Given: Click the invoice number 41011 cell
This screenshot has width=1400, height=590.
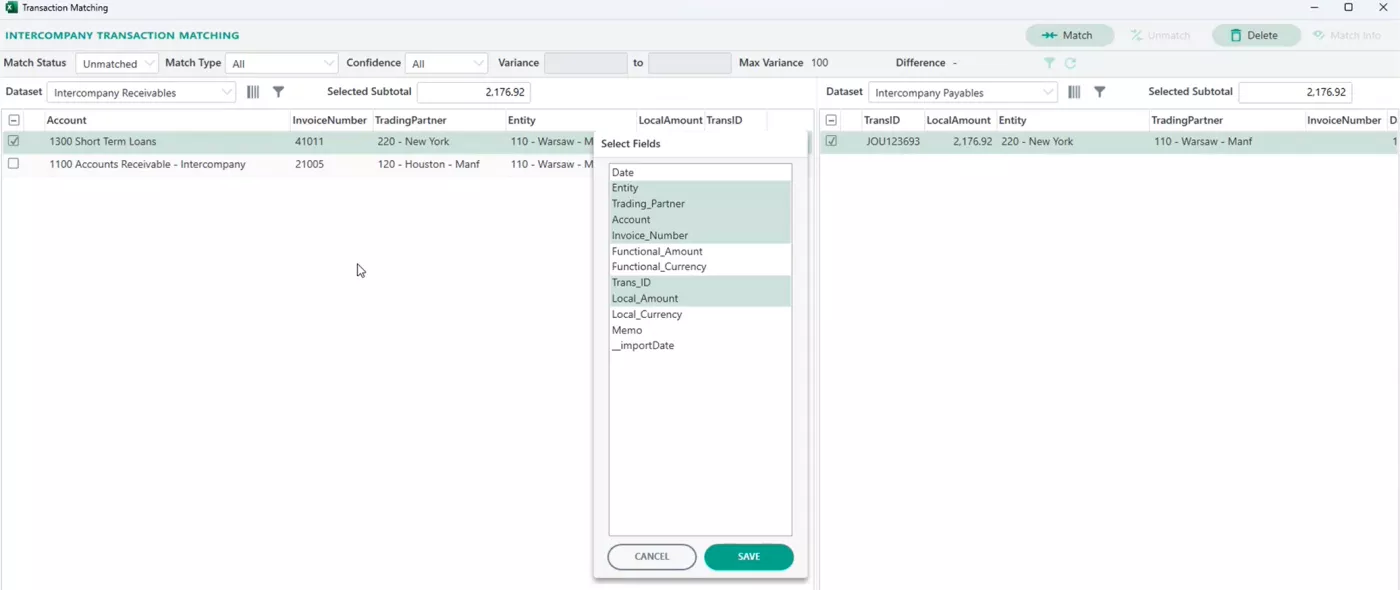Looking at the screenshot, I should click(x=309, y=142).
